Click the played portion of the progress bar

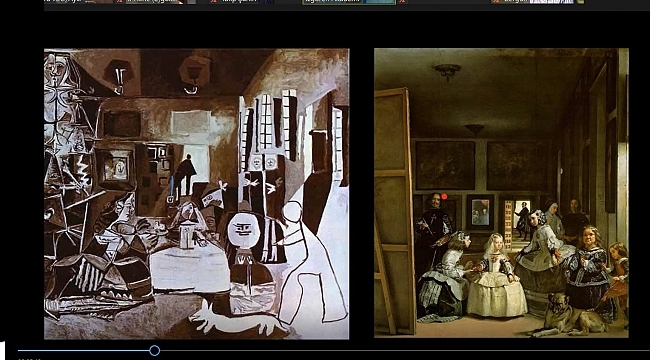84,351
